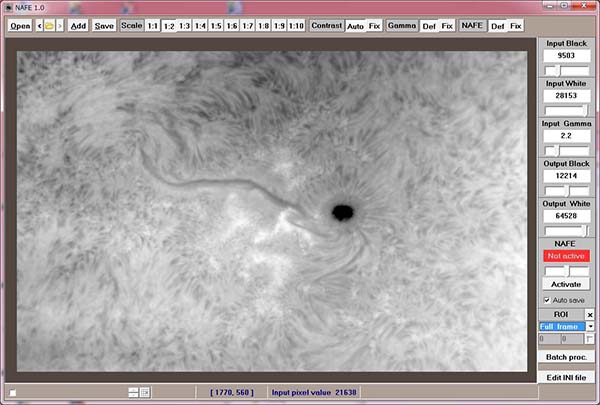The width and height of the screenshot is (600, 405).
Task: Go to previous file with left arrow
Action: pyautogui.click(x=39, y=26)
